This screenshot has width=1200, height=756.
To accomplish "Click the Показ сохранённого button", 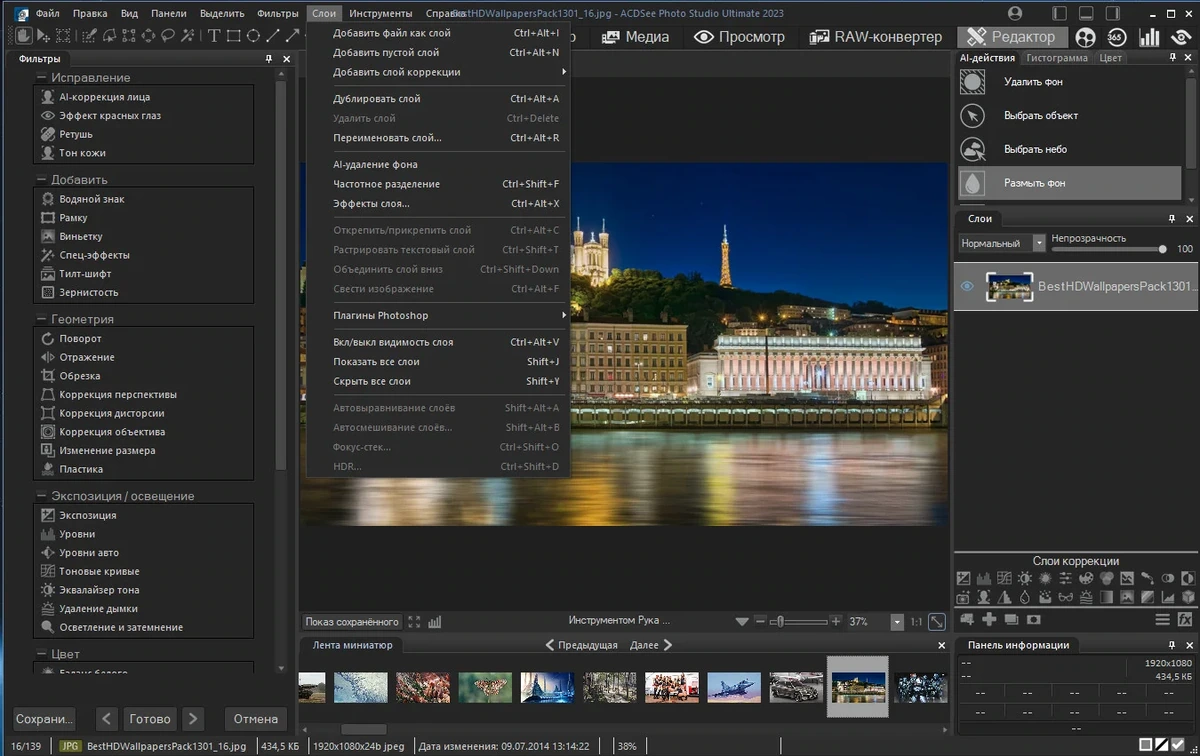I will 352,622.
